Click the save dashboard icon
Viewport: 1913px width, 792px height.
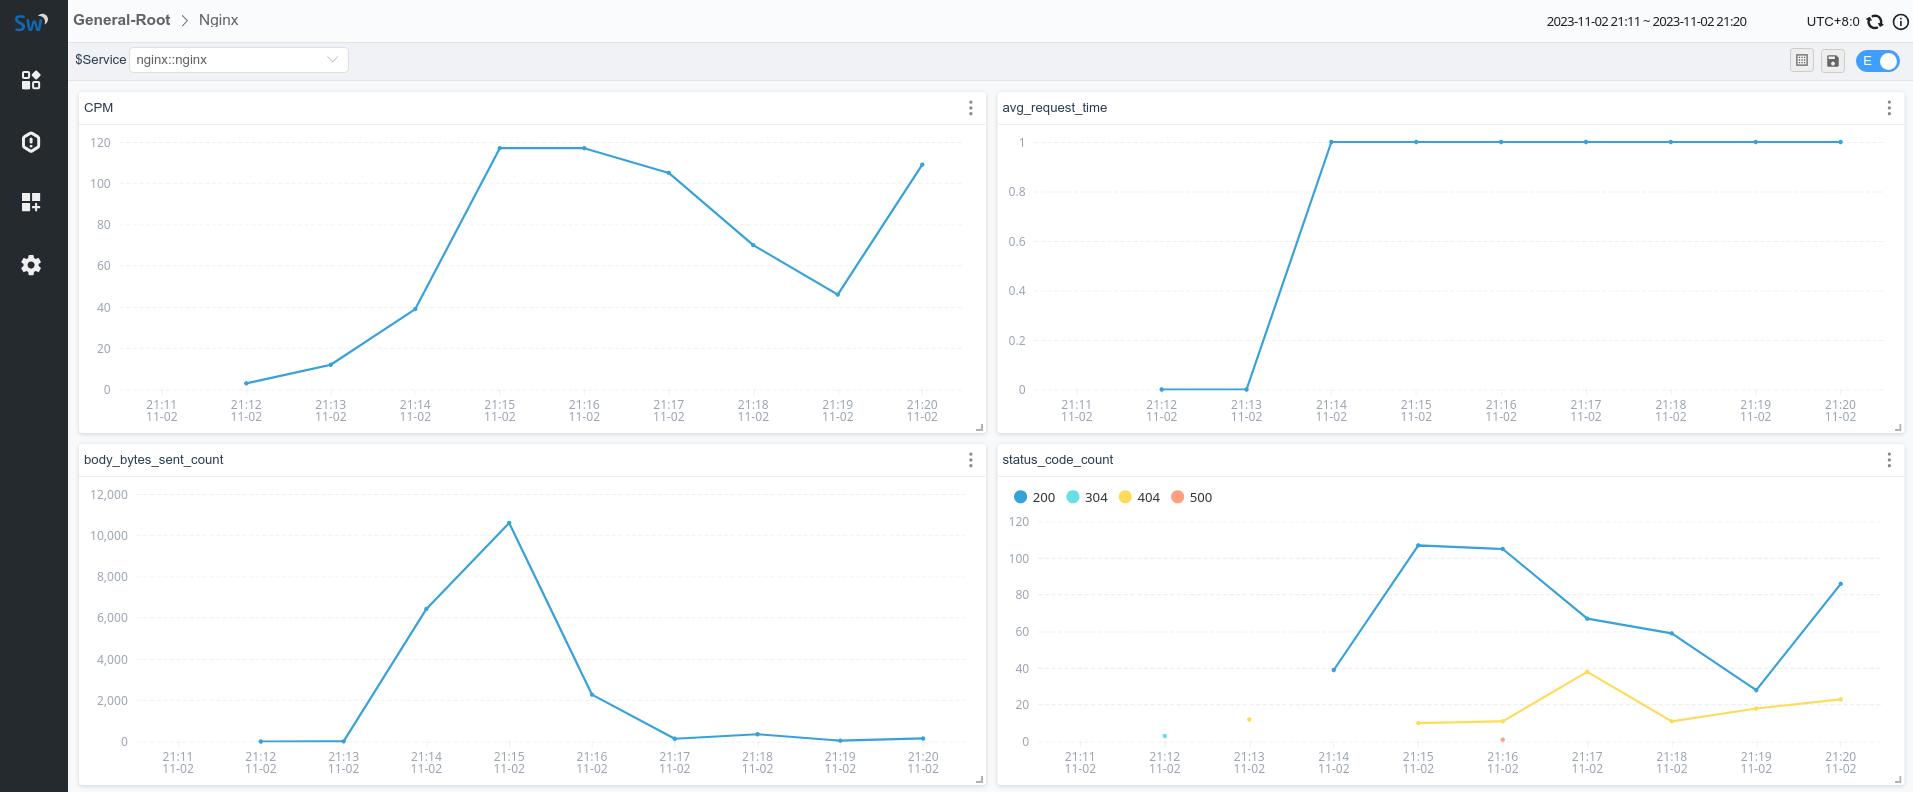[1832, 61]
